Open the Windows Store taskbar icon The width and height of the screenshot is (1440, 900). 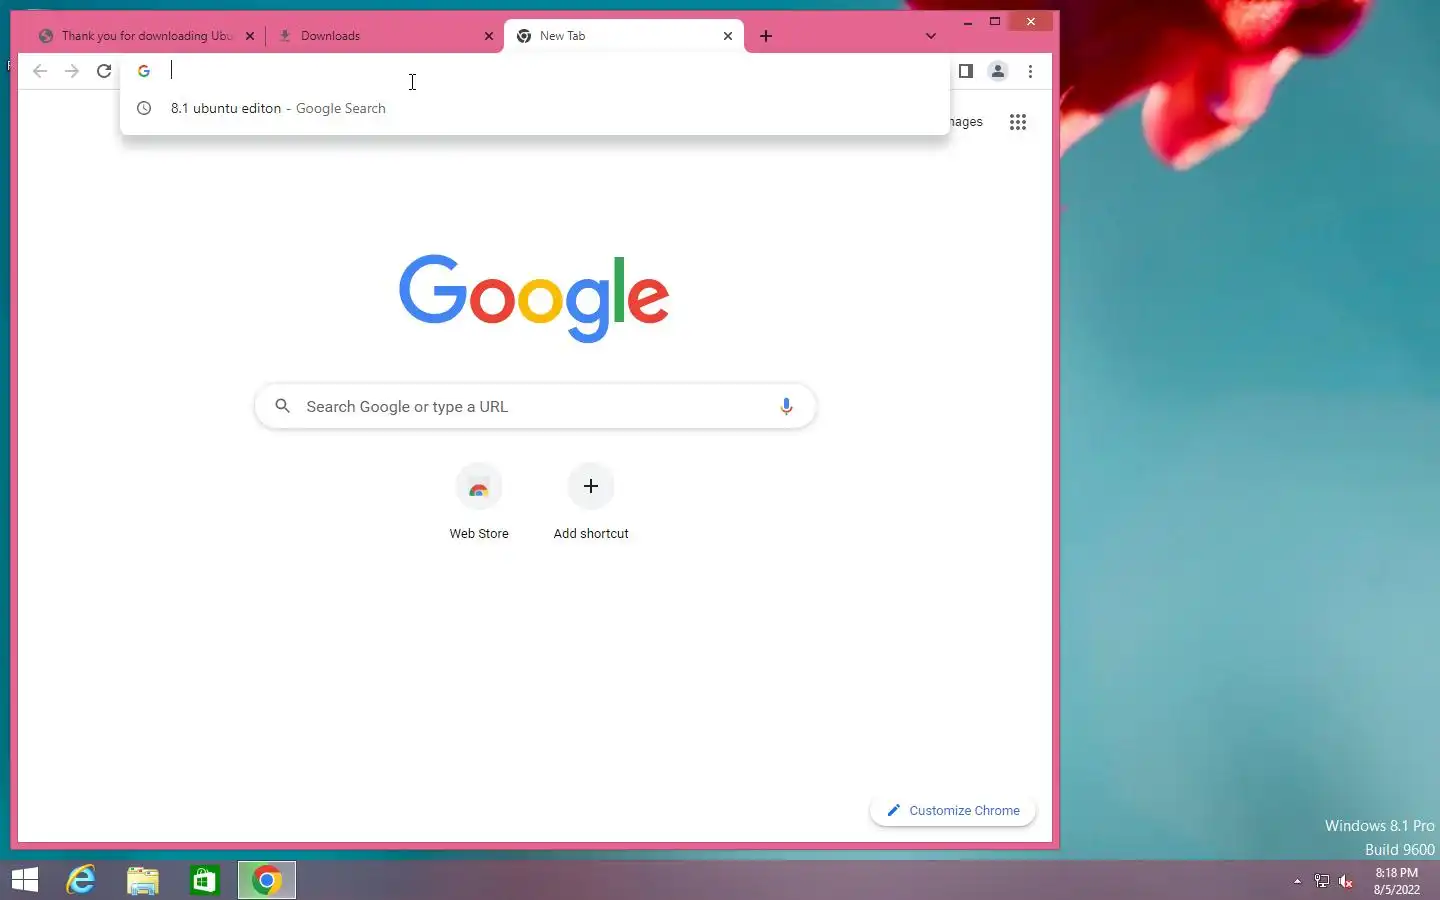point(205,880)
